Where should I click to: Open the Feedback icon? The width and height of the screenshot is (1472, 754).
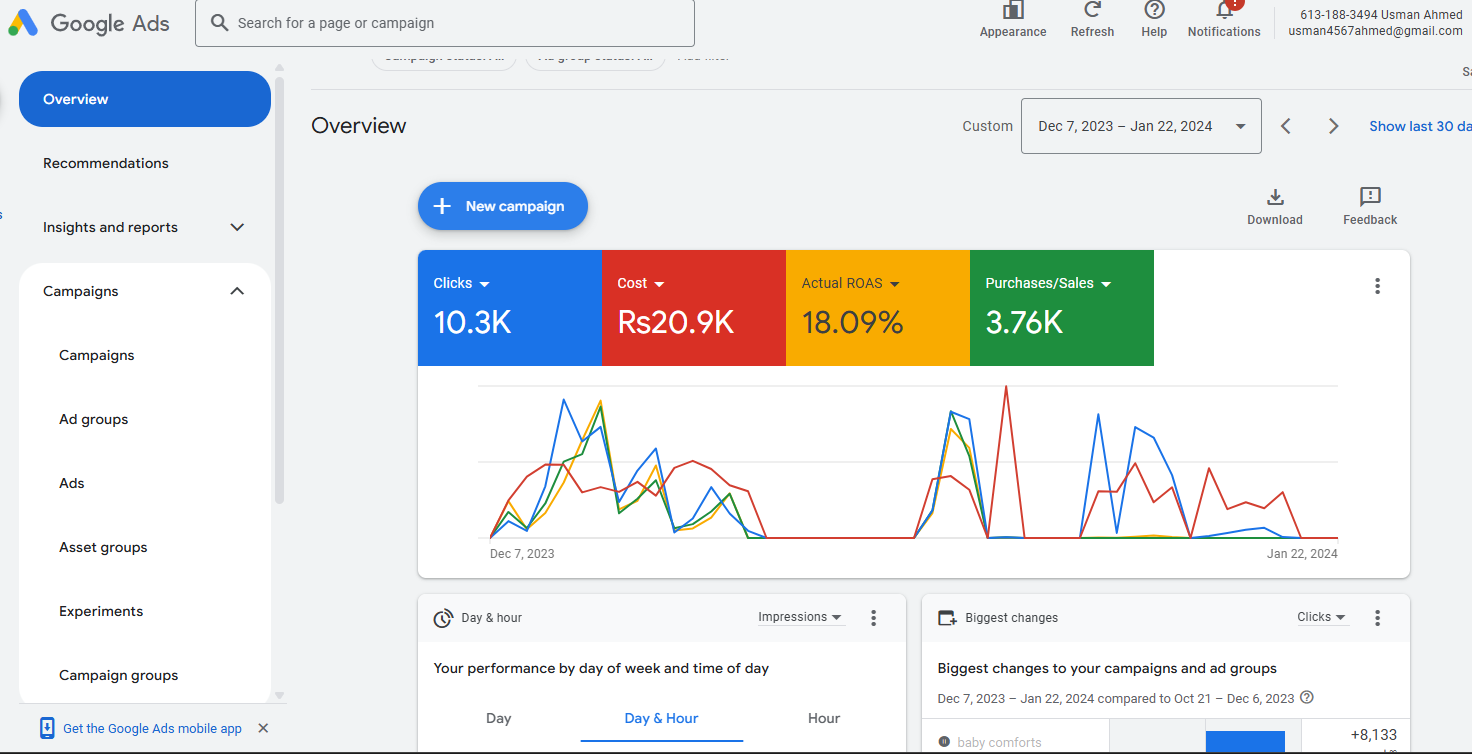click(x=1370, y=197)
